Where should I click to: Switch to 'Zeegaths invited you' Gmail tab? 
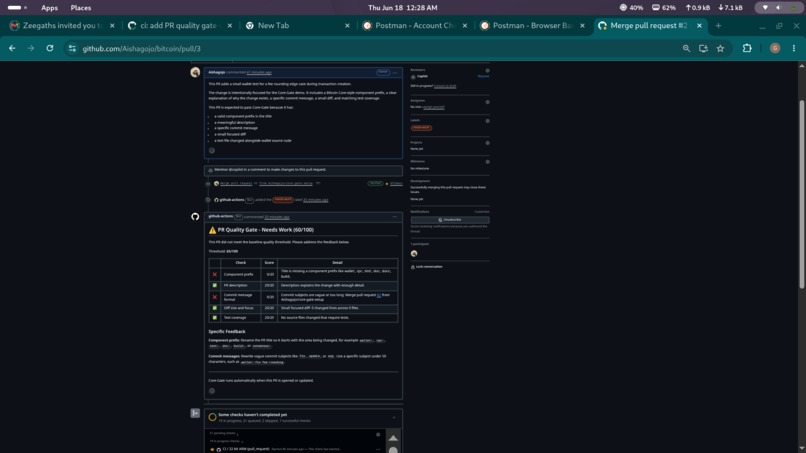coord(62,25)
